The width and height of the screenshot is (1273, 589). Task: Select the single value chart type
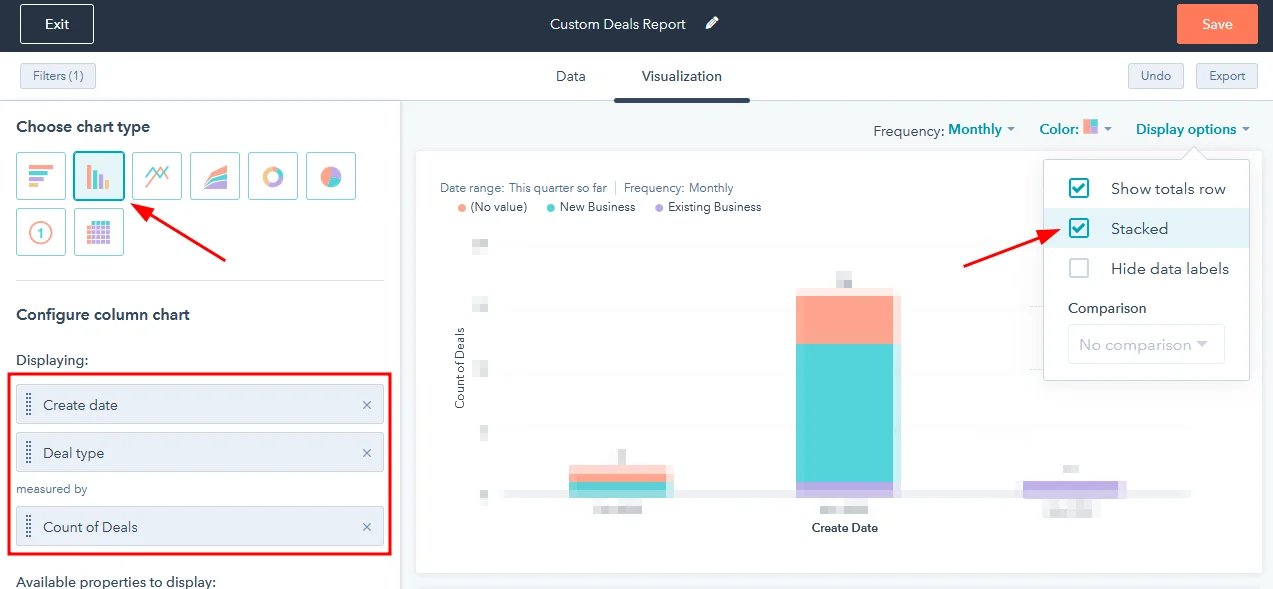point(40,232)
